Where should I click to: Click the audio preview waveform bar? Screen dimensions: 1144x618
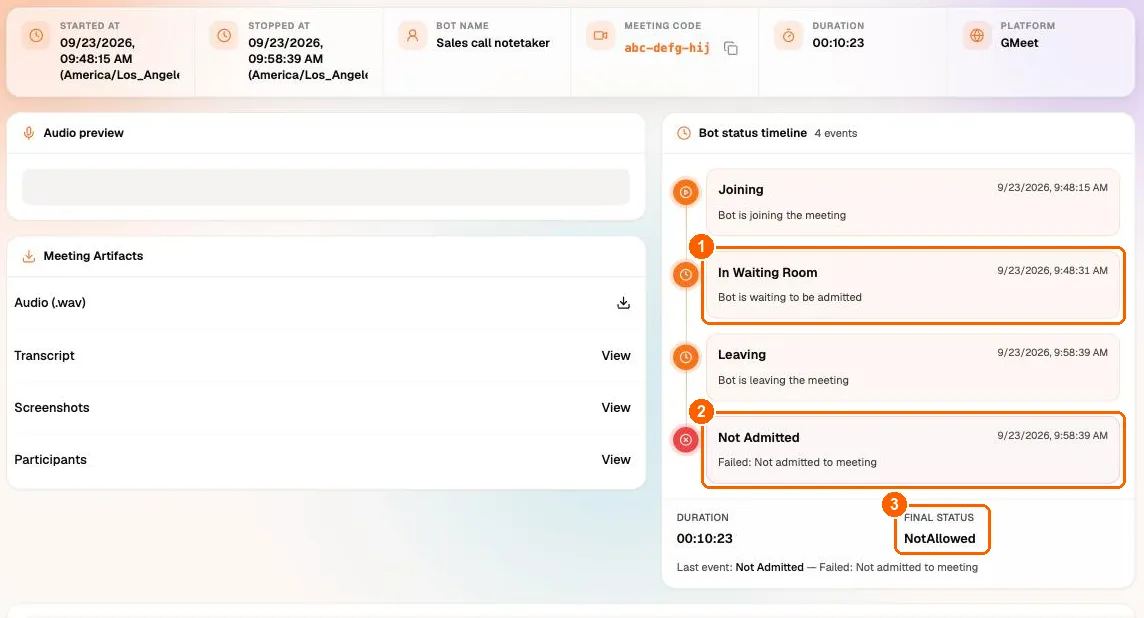(x=326, y=188)
